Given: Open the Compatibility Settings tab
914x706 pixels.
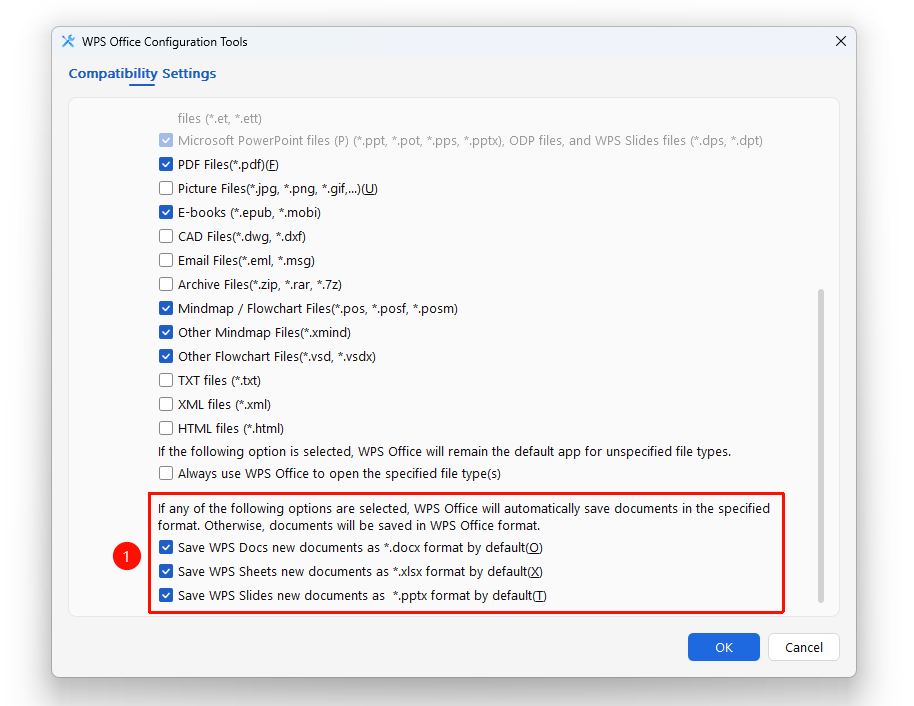Looking at the screenshot, I should tap(142, 73).
